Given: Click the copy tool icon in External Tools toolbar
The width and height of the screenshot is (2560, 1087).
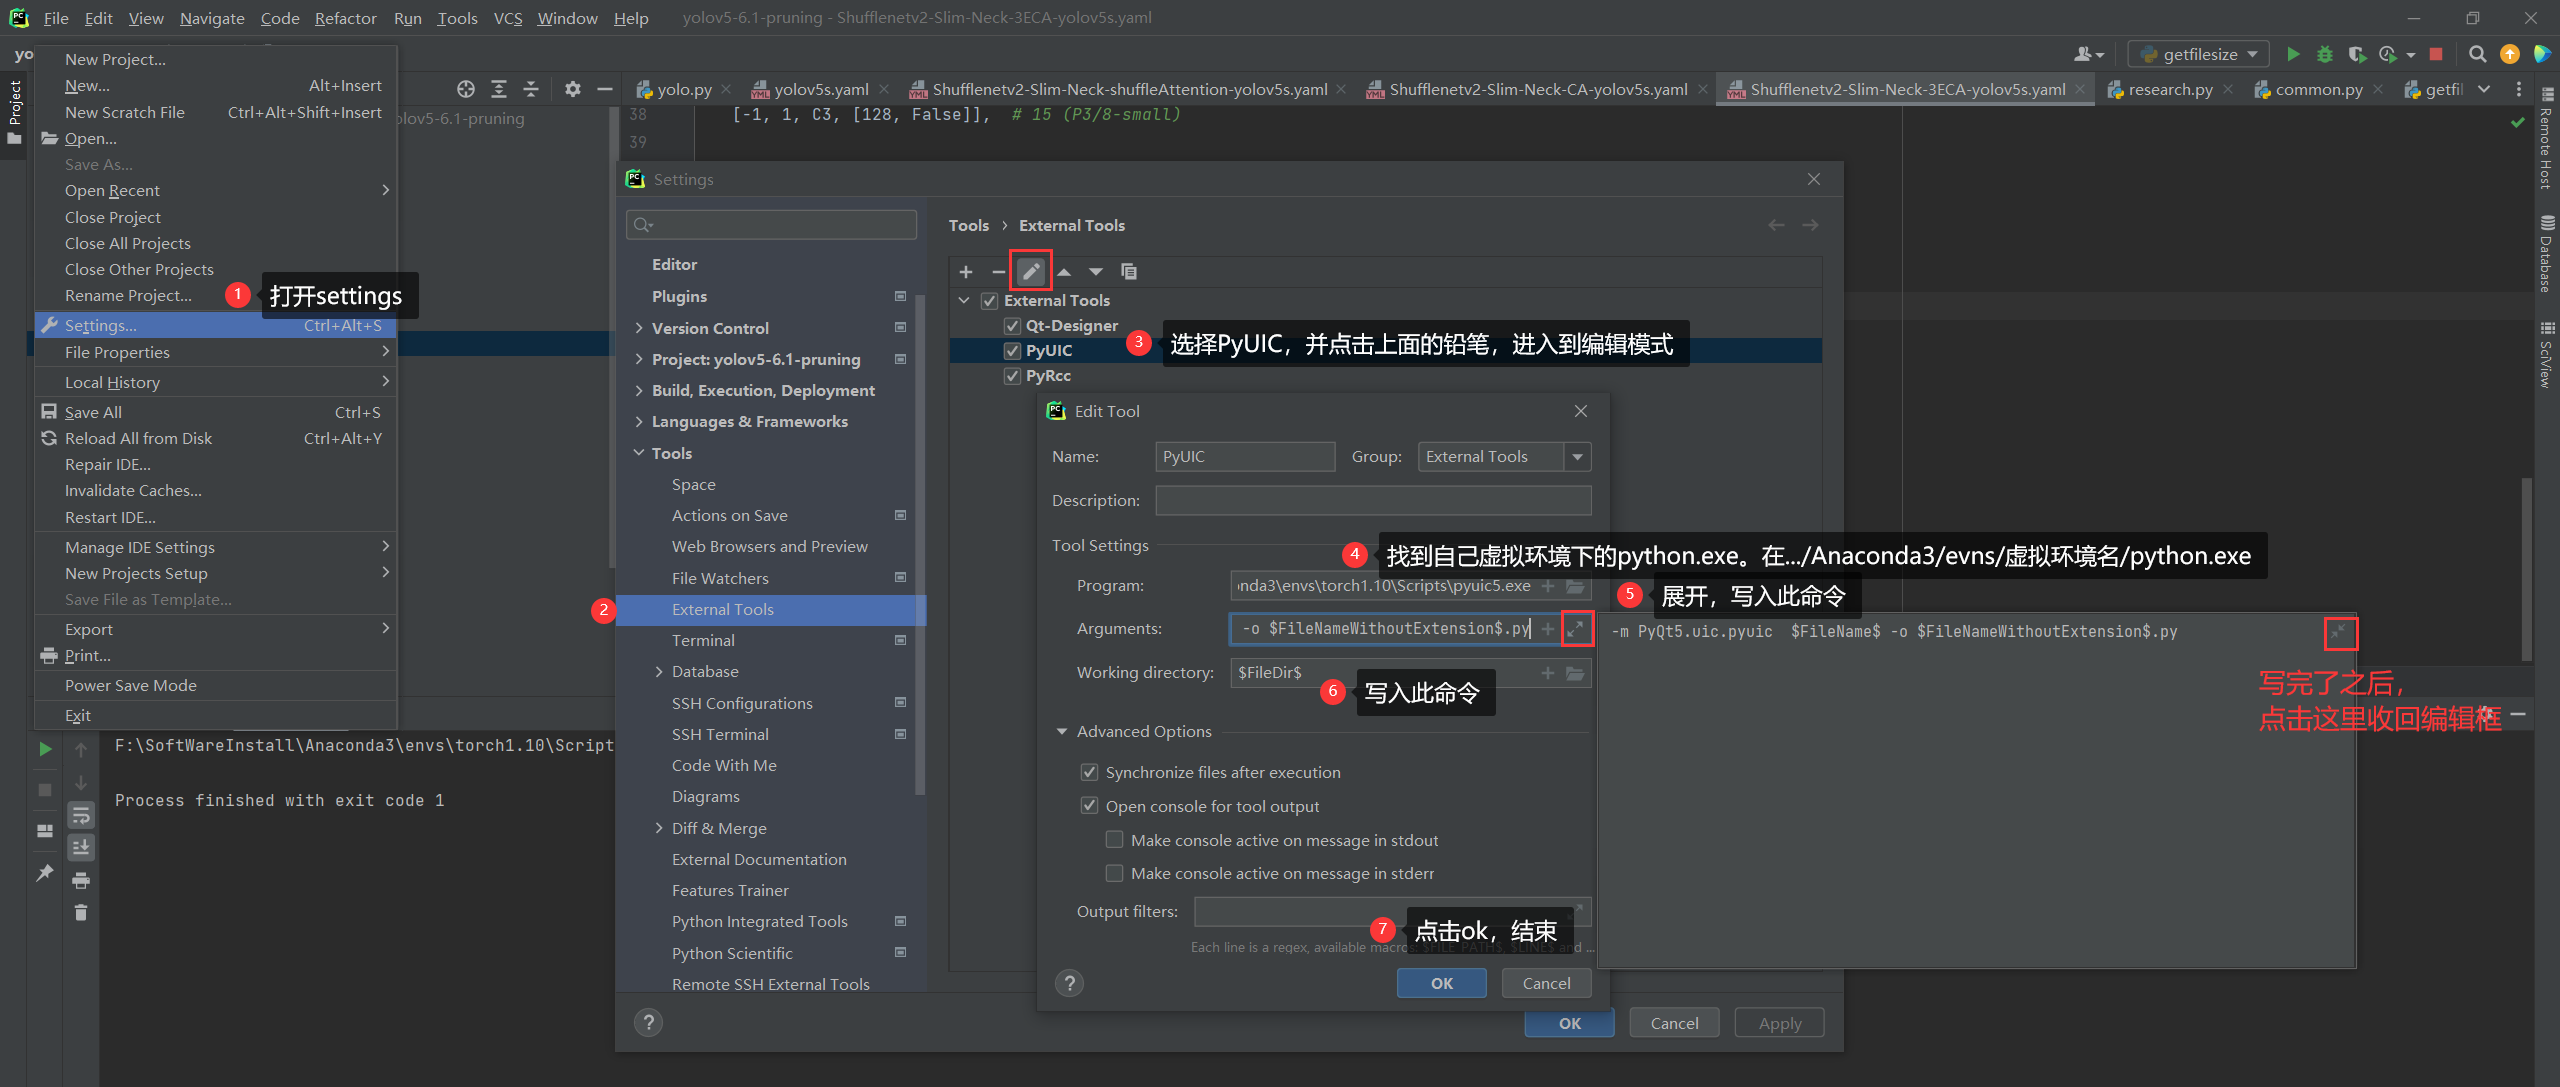Looking at the screenshot, I should (x=1129, y=271).
